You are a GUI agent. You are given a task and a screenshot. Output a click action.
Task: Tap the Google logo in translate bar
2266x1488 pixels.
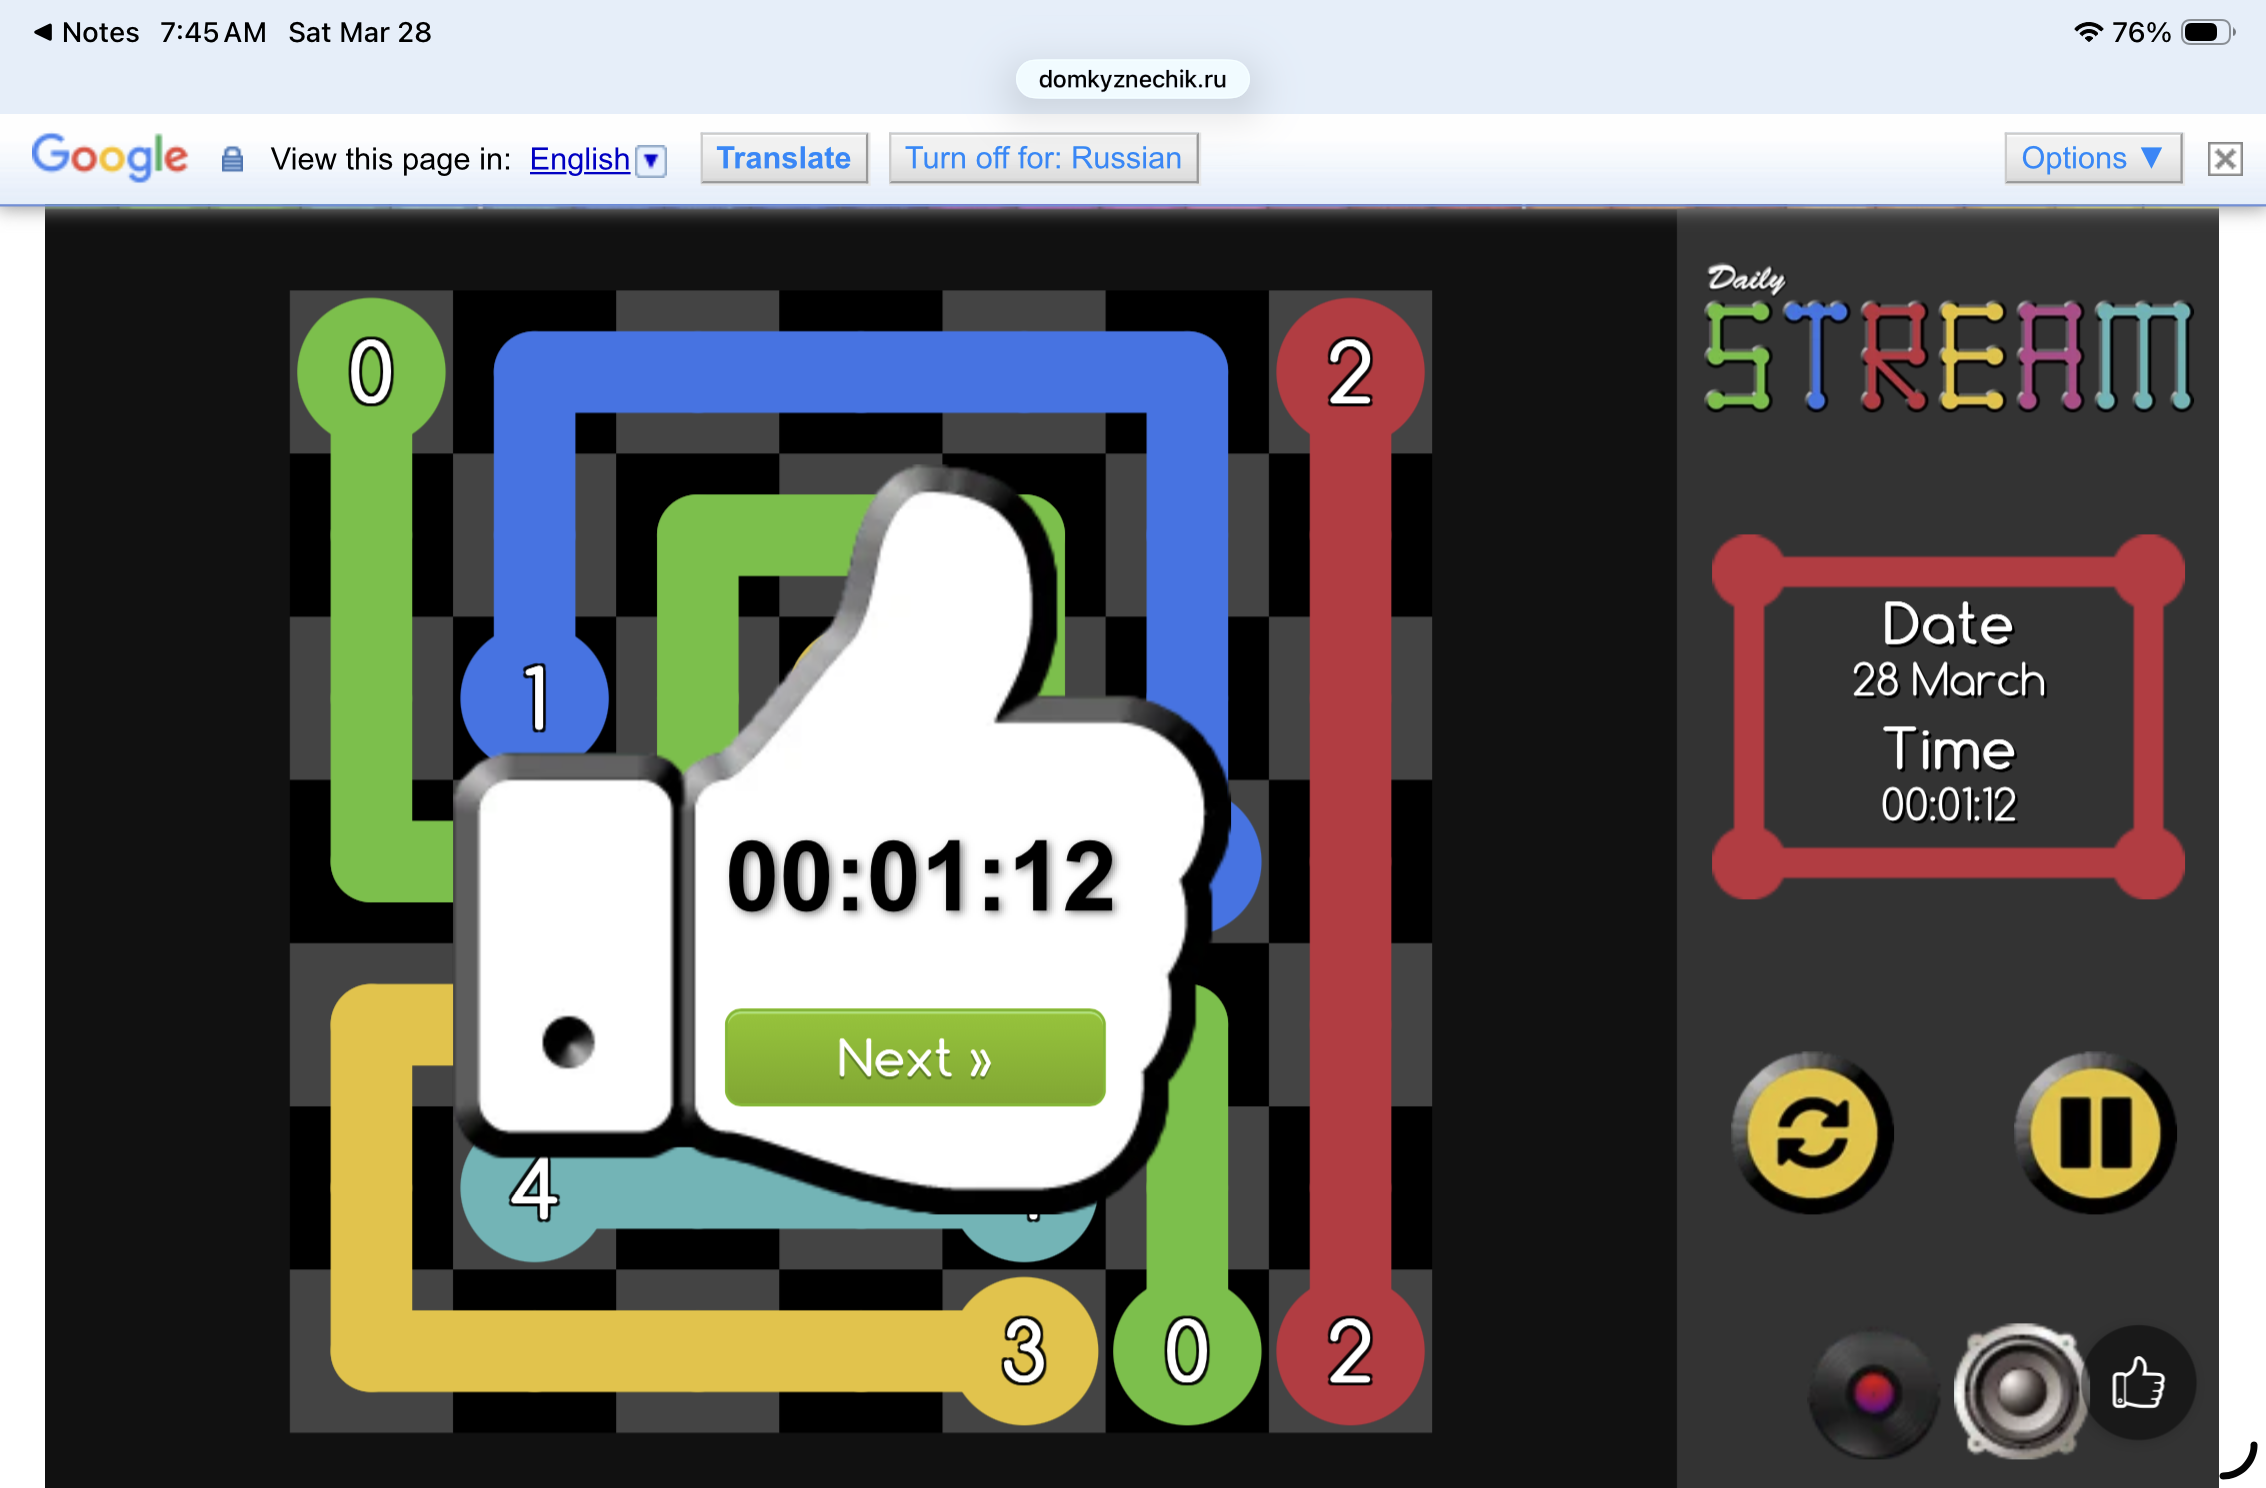110,157
